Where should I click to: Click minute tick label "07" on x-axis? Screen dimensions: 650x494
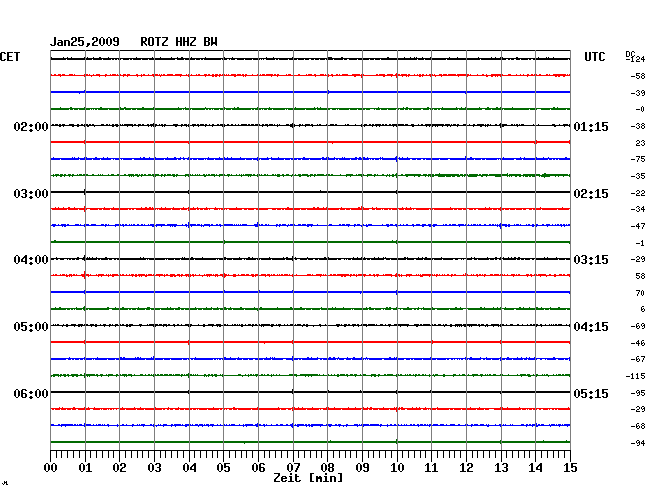tap(293, 468)
